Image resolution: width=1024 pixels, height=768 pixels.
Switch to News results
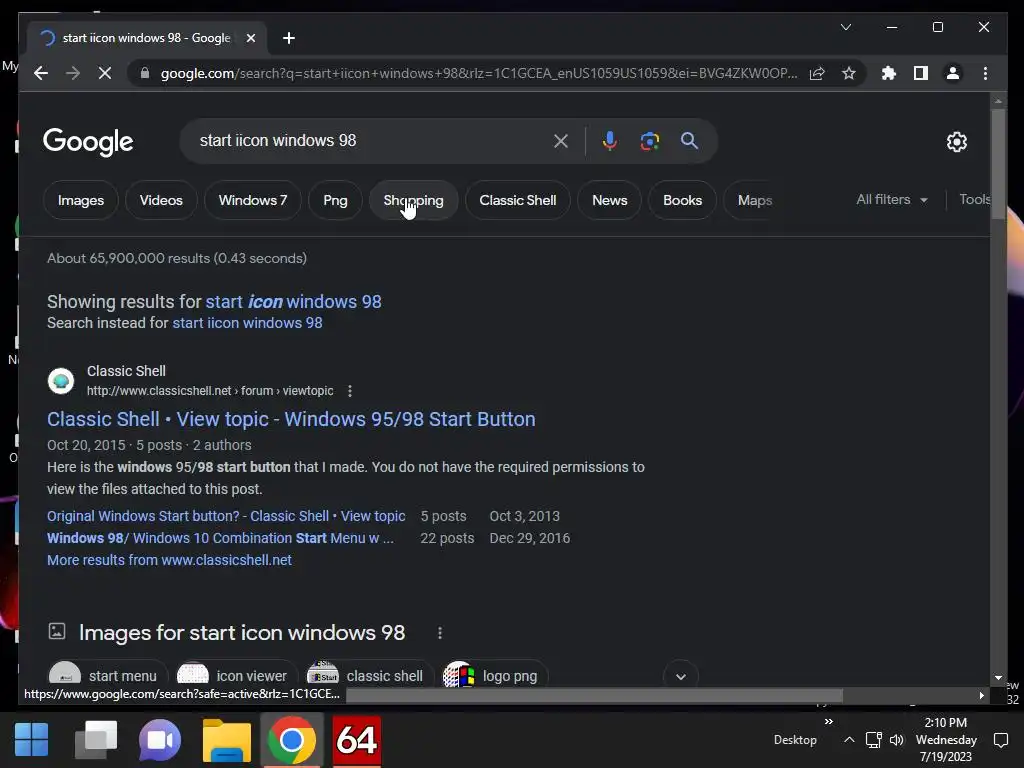(609, 200)
